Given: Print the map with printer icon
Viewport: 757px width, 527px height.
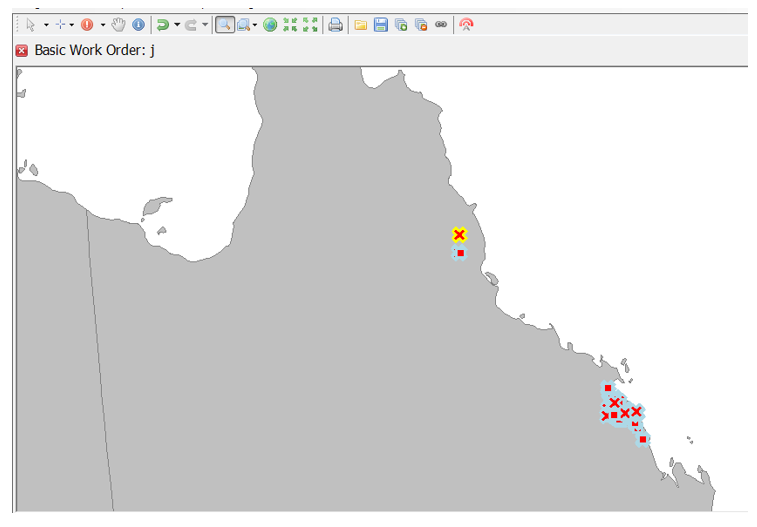Looking at the screenshot, I should [336, 25].
